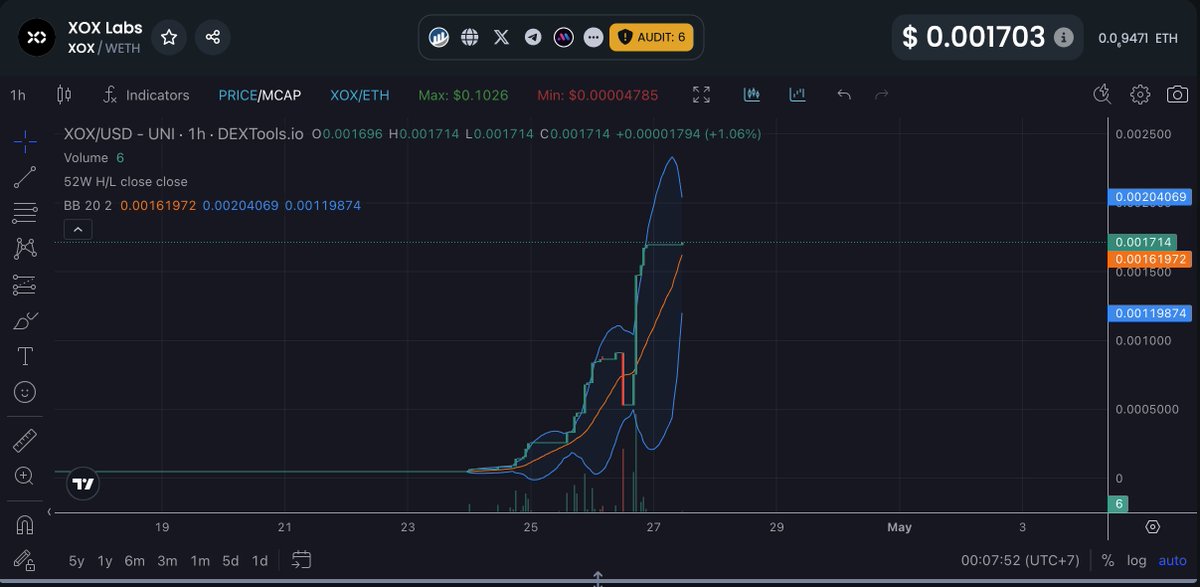The image size is (1200, 587).
Task: Select the text annotation tool
Action: click(26, 356)
